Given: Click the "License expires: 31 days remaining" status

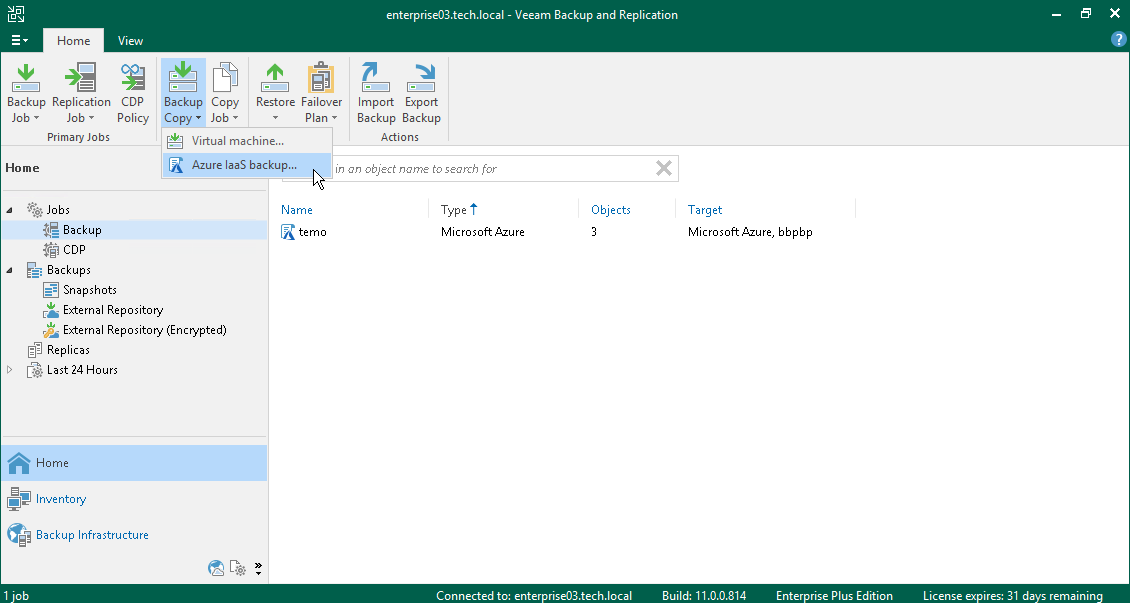Looking at the screenshot, I should 1013,596.
